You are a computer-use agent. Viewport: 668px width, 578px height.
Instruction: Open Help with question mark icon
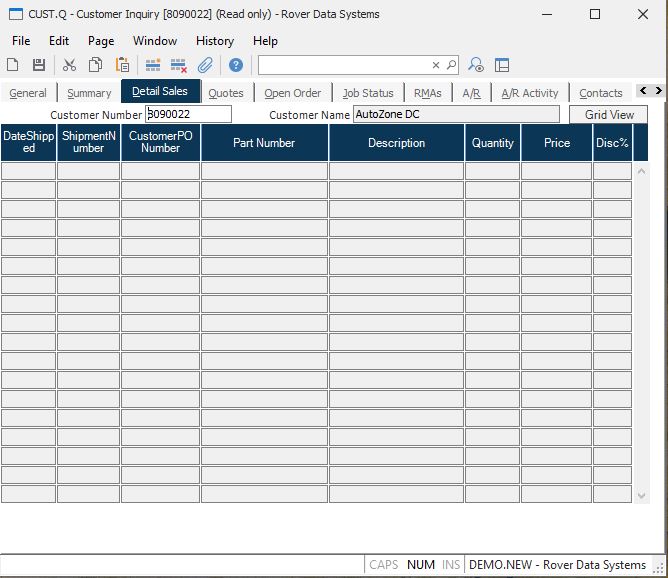click(x=236, y=65)
